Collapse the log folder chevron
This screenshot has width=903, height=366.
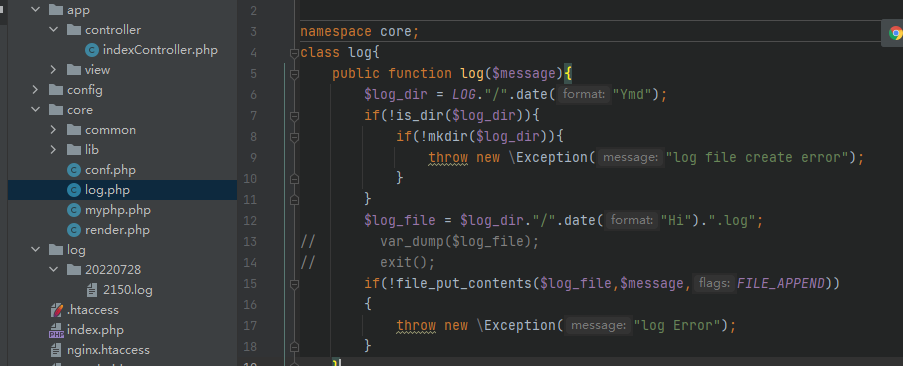tap(36, 250)
